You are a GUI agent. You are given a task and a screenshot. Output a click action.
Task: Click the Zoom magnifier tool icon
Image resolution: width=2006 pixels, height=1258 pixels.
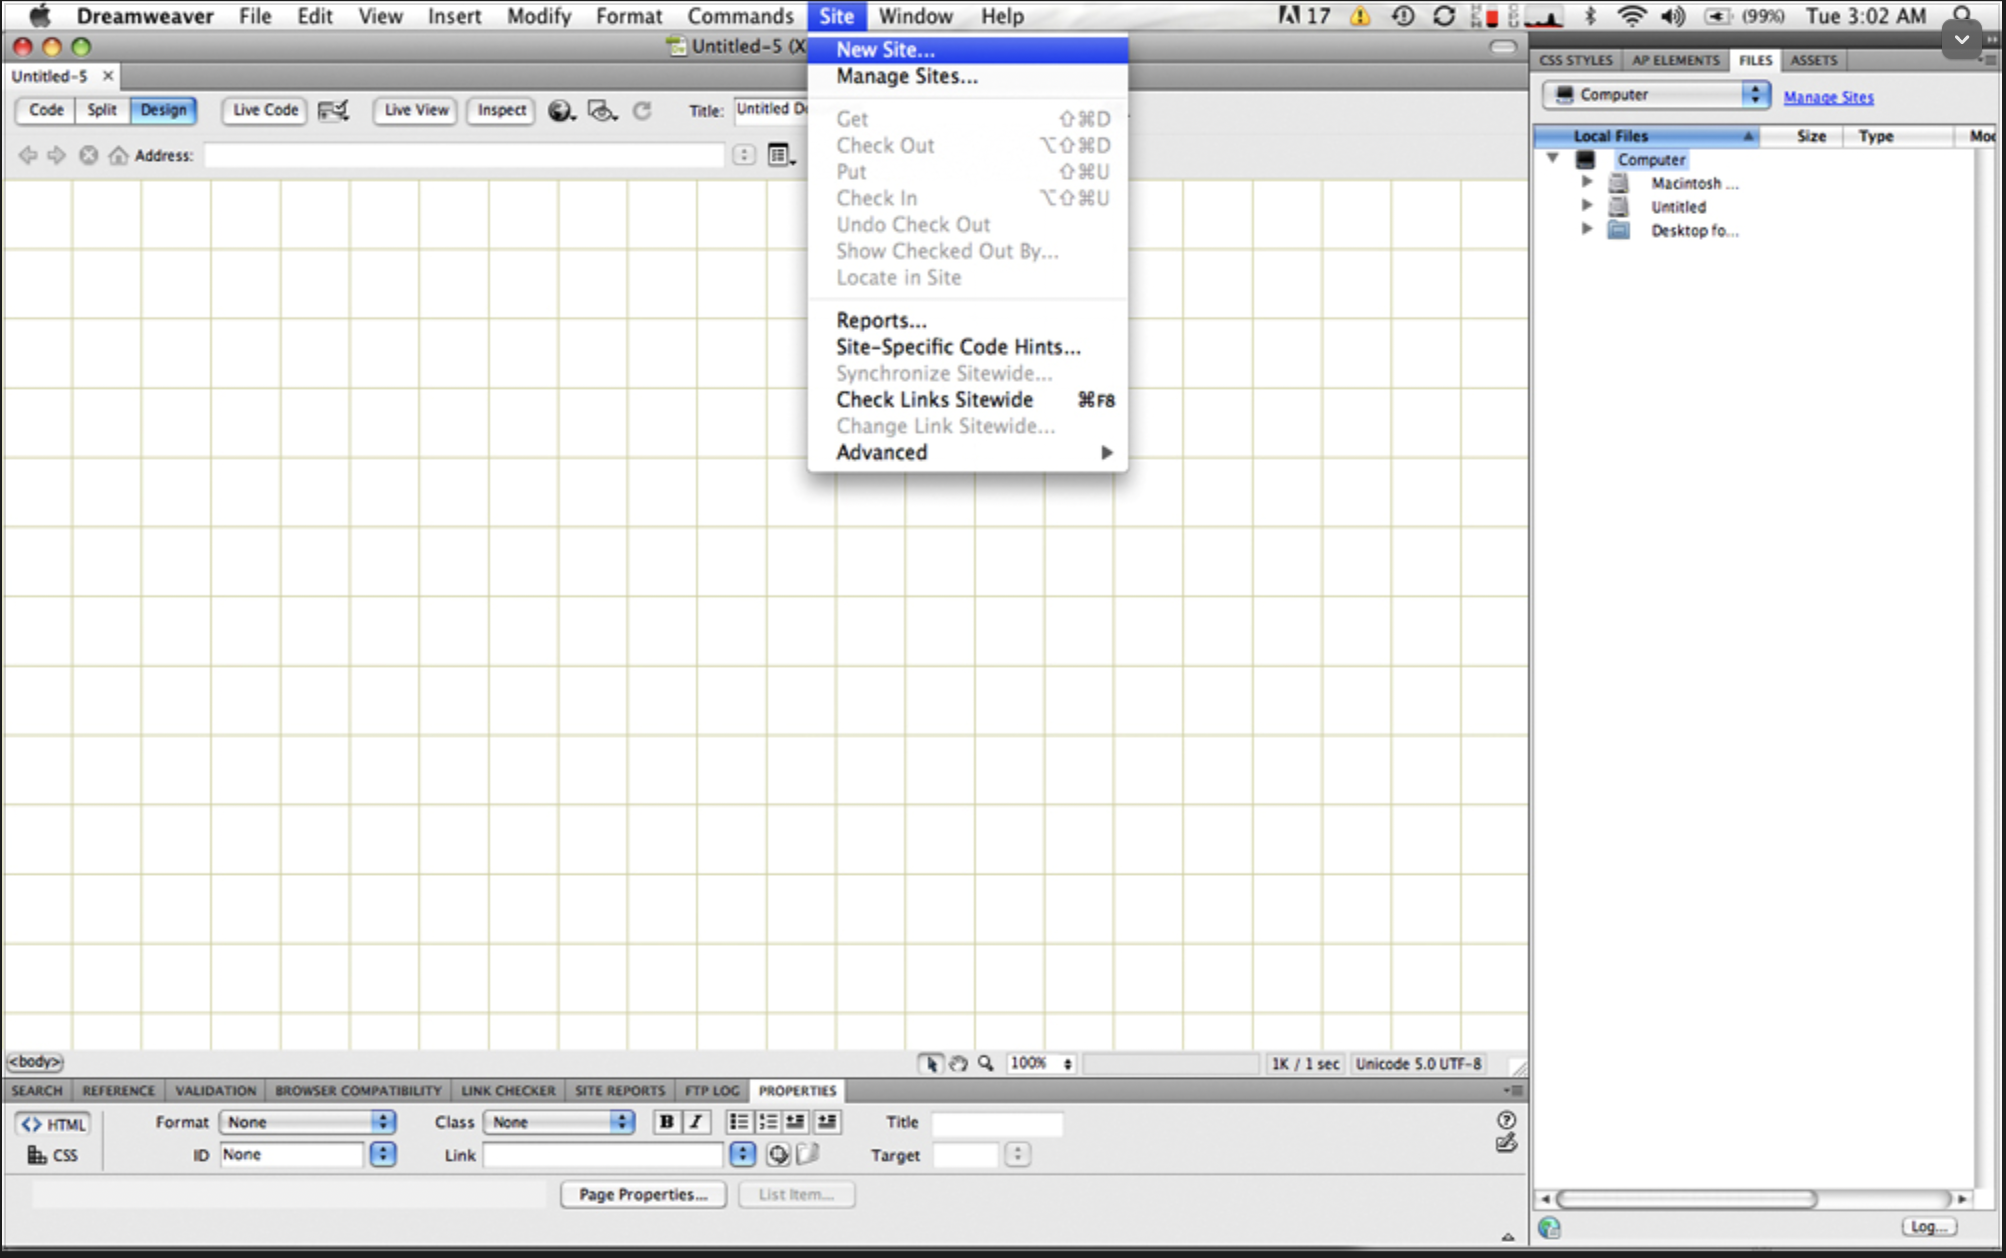point(986,1064)
